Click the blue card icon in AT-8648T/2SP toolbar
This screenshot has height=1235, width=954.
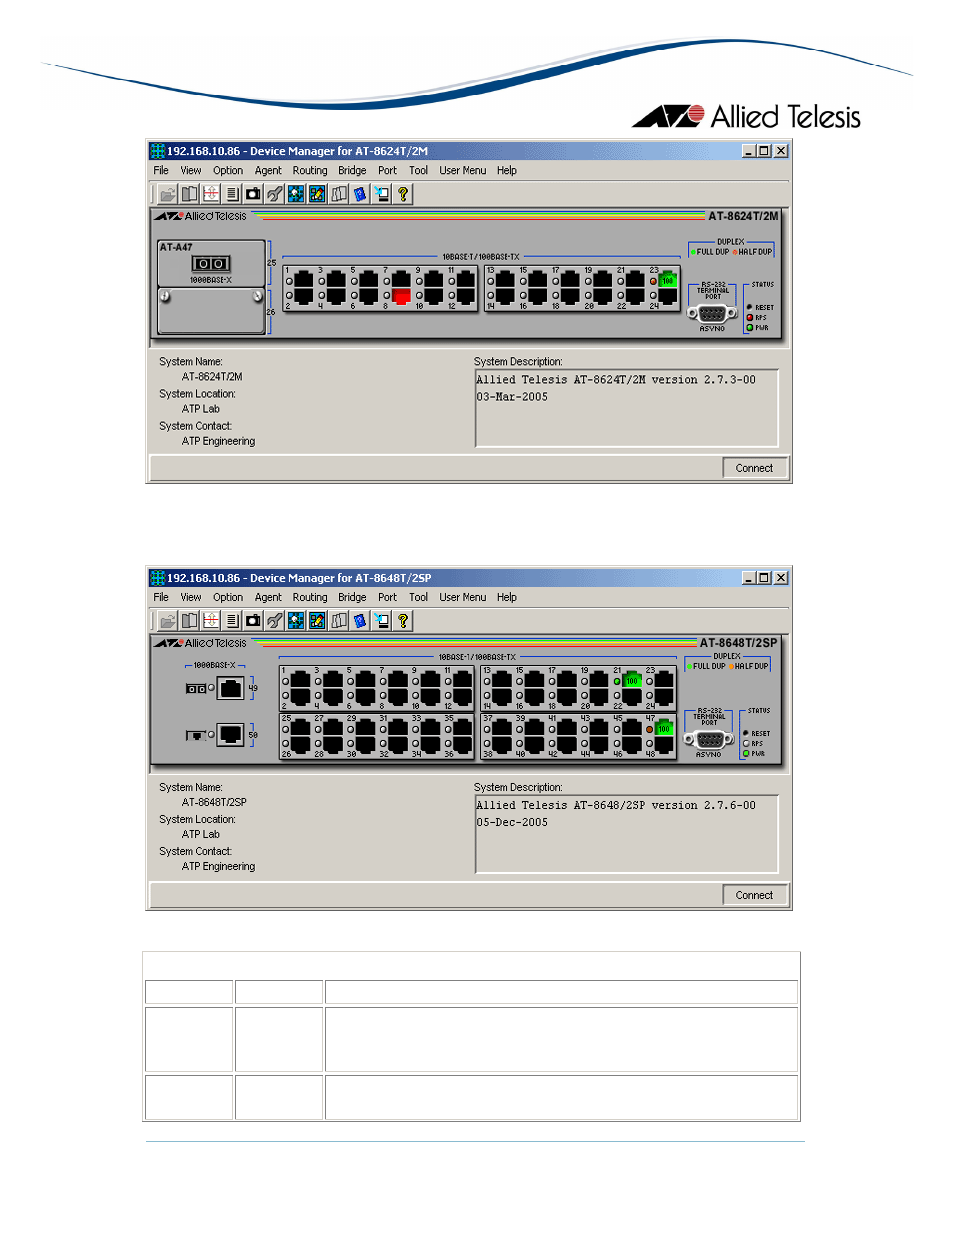click(x=360, y=621)
